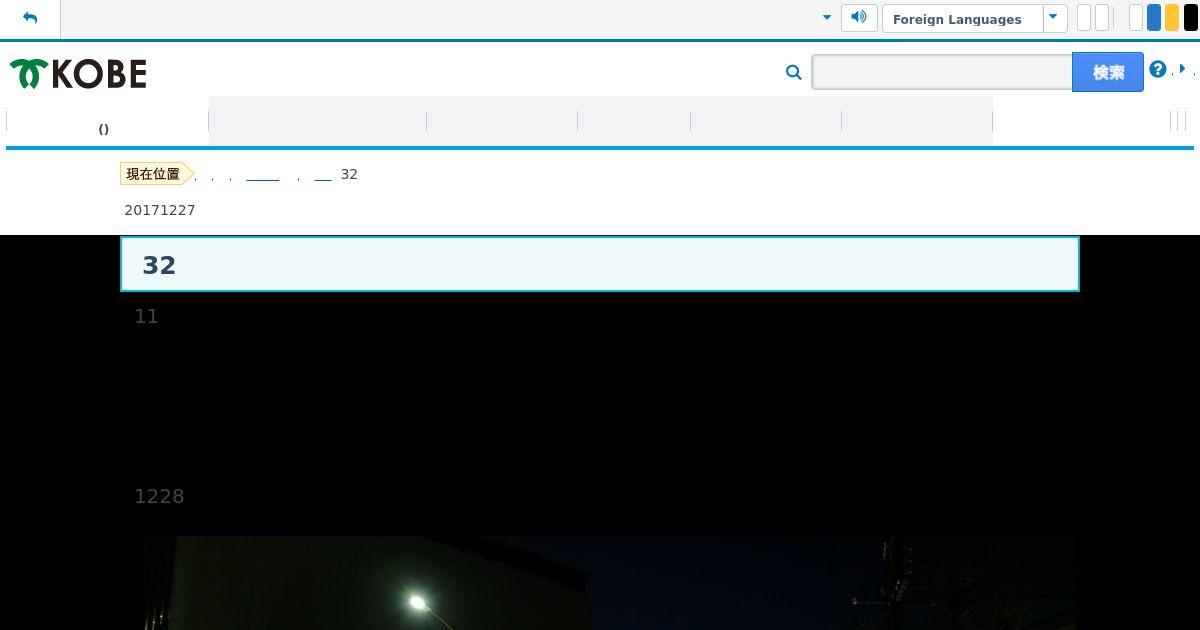
Task: Open the fourth navigation tab
Action: tap(634, 122)
